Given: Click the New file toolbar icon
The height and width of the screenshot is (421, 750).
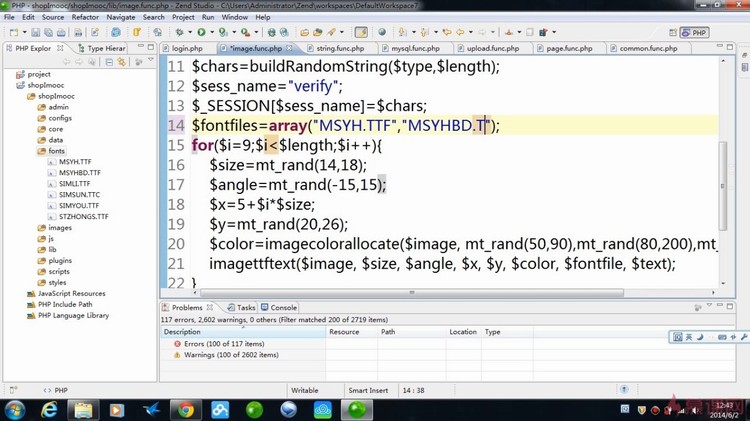Looking at the screenshot, I should pyautogui.click(x=13, y=33).
